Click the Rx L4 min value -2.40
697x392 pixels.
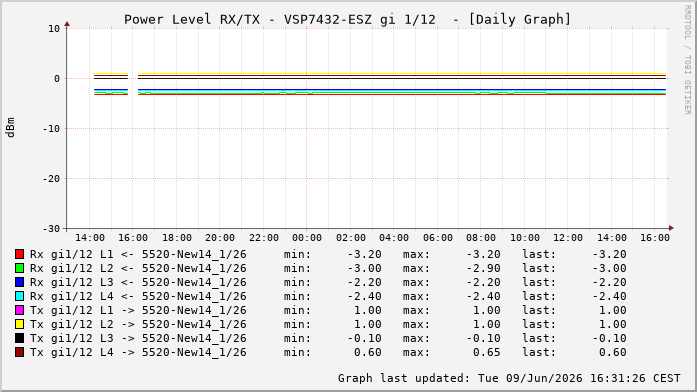tap(365, 296)
